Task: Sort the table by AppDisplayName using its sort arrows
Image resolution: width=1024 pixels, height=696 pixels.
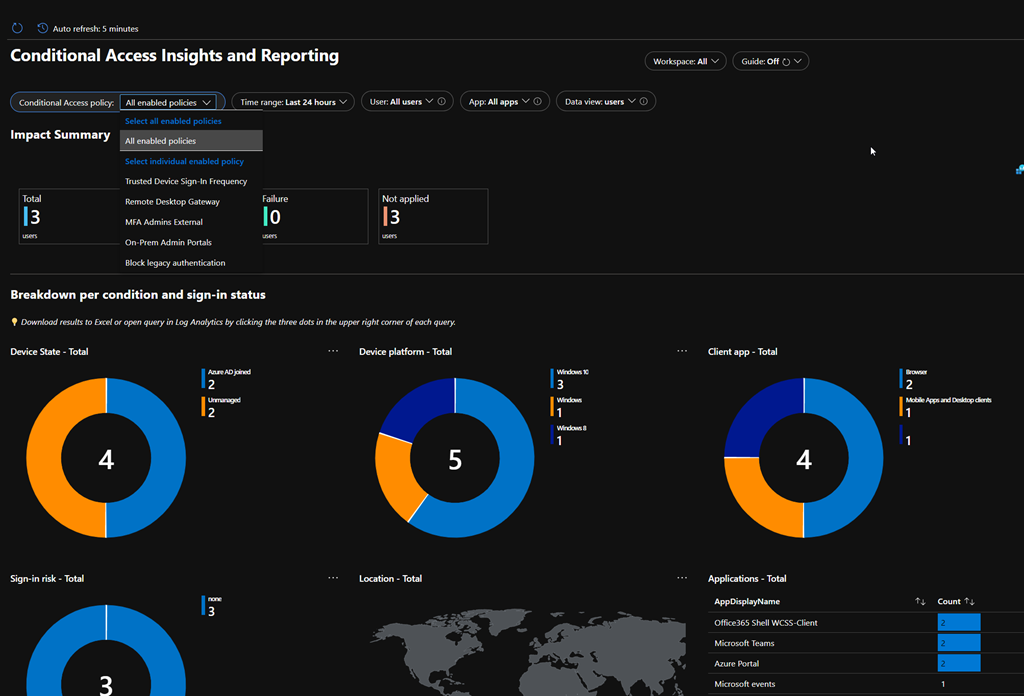Action: click(x=920, y=601)
